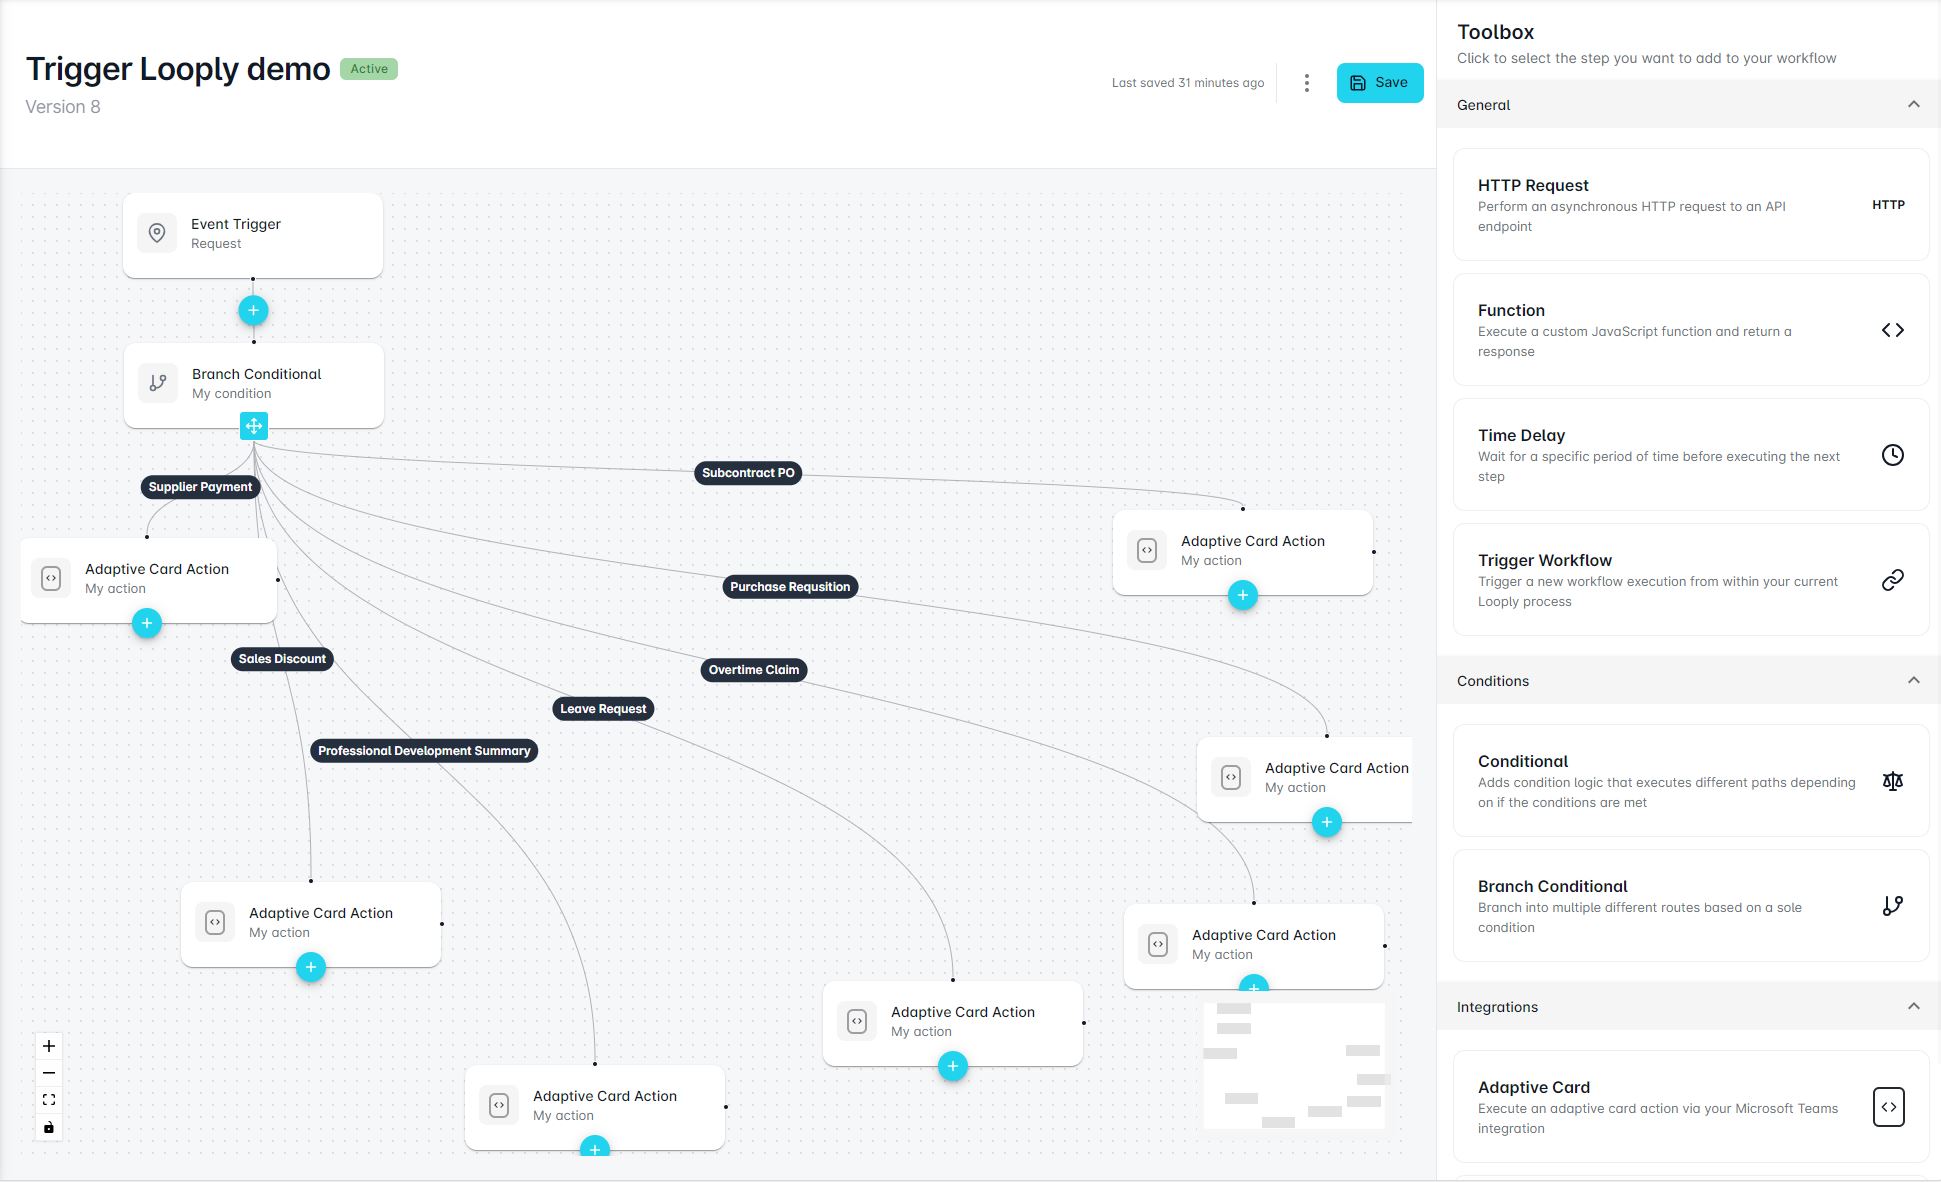1941x1182 pixels.
Task: Collapse the Conditions toolbox section
Action: pos(1913,680)
